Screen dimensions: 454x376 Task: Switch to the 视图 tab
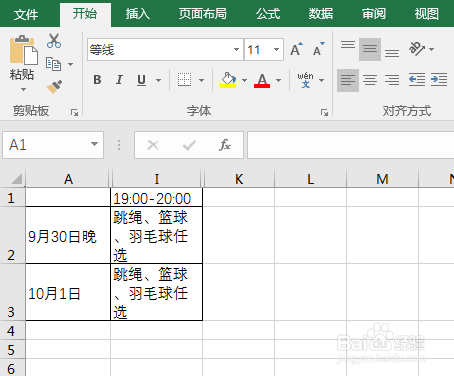point(426,14)
